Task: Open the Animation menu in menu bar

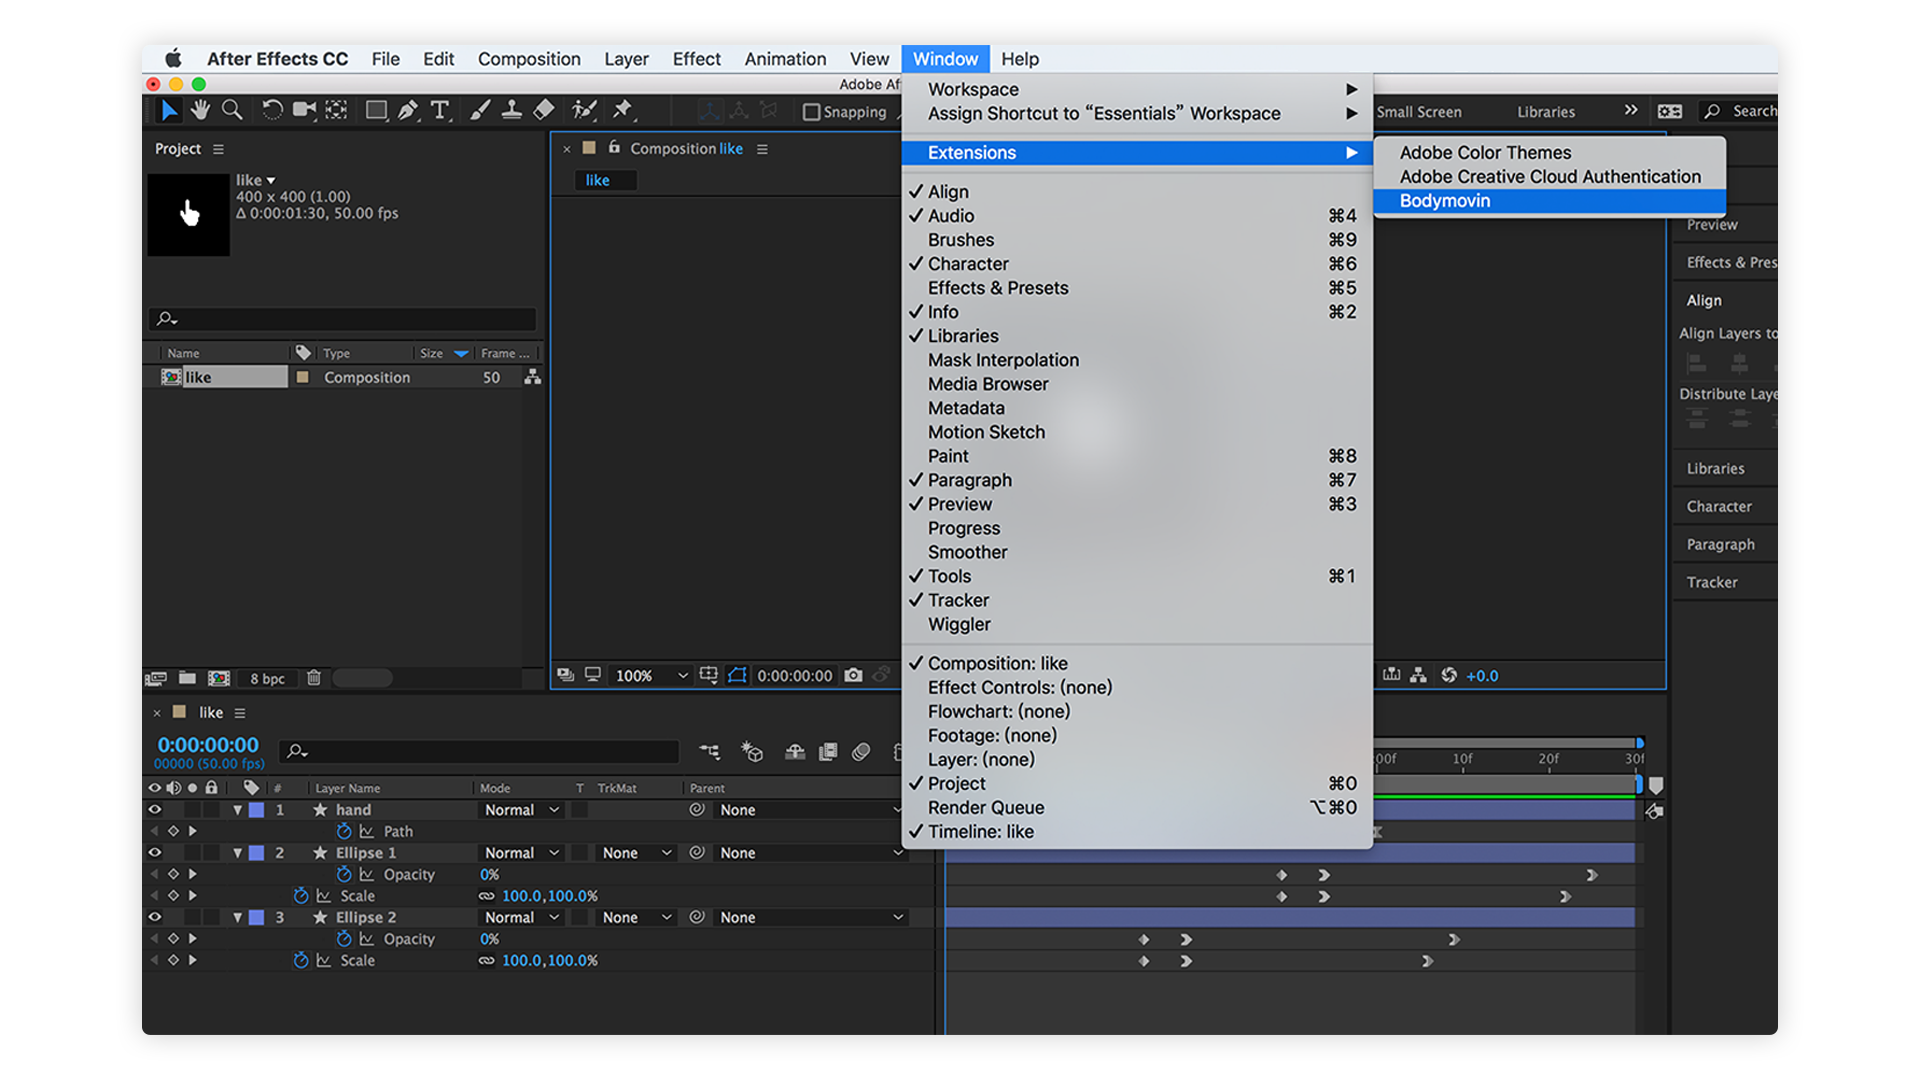Action: tap(785, 59)
